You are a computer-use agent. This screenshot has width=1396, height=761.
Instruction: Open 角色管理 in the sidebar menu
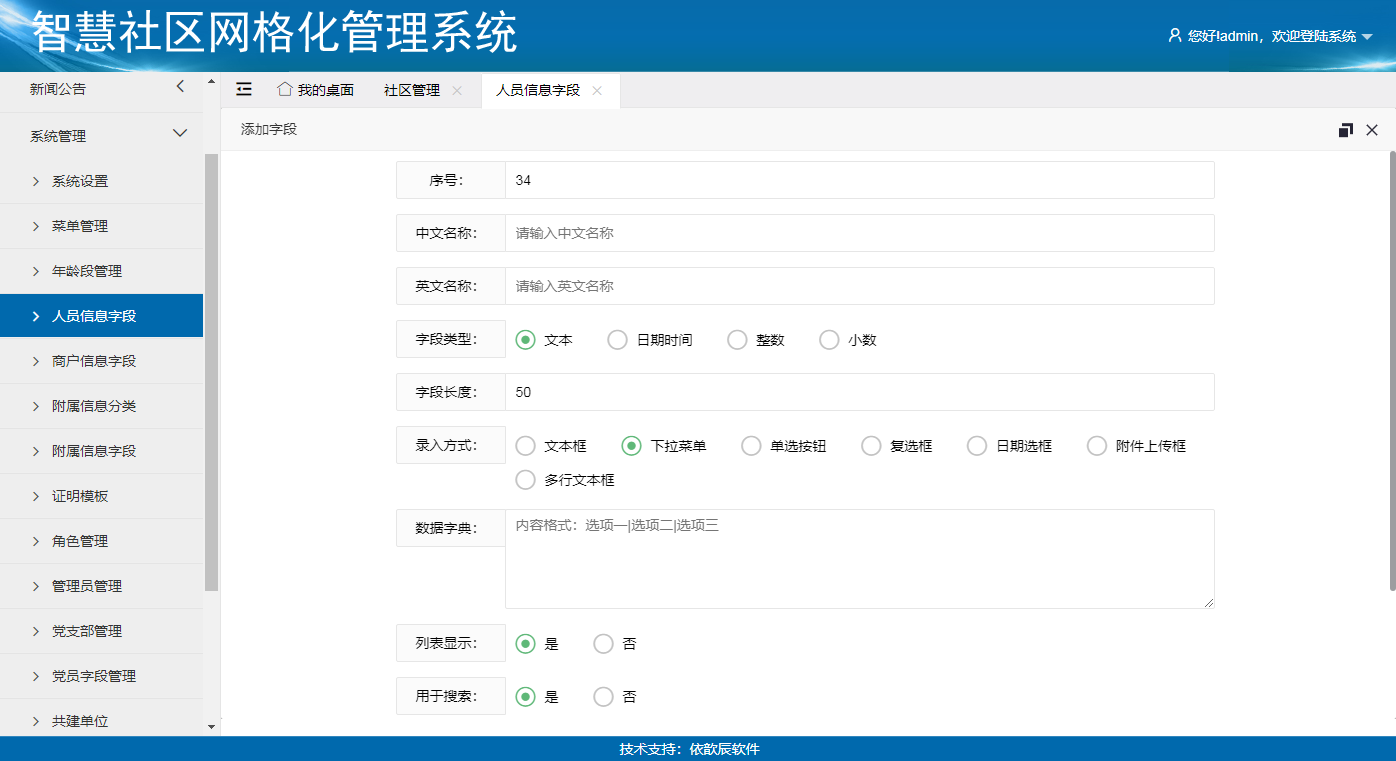tap(80, 541)
